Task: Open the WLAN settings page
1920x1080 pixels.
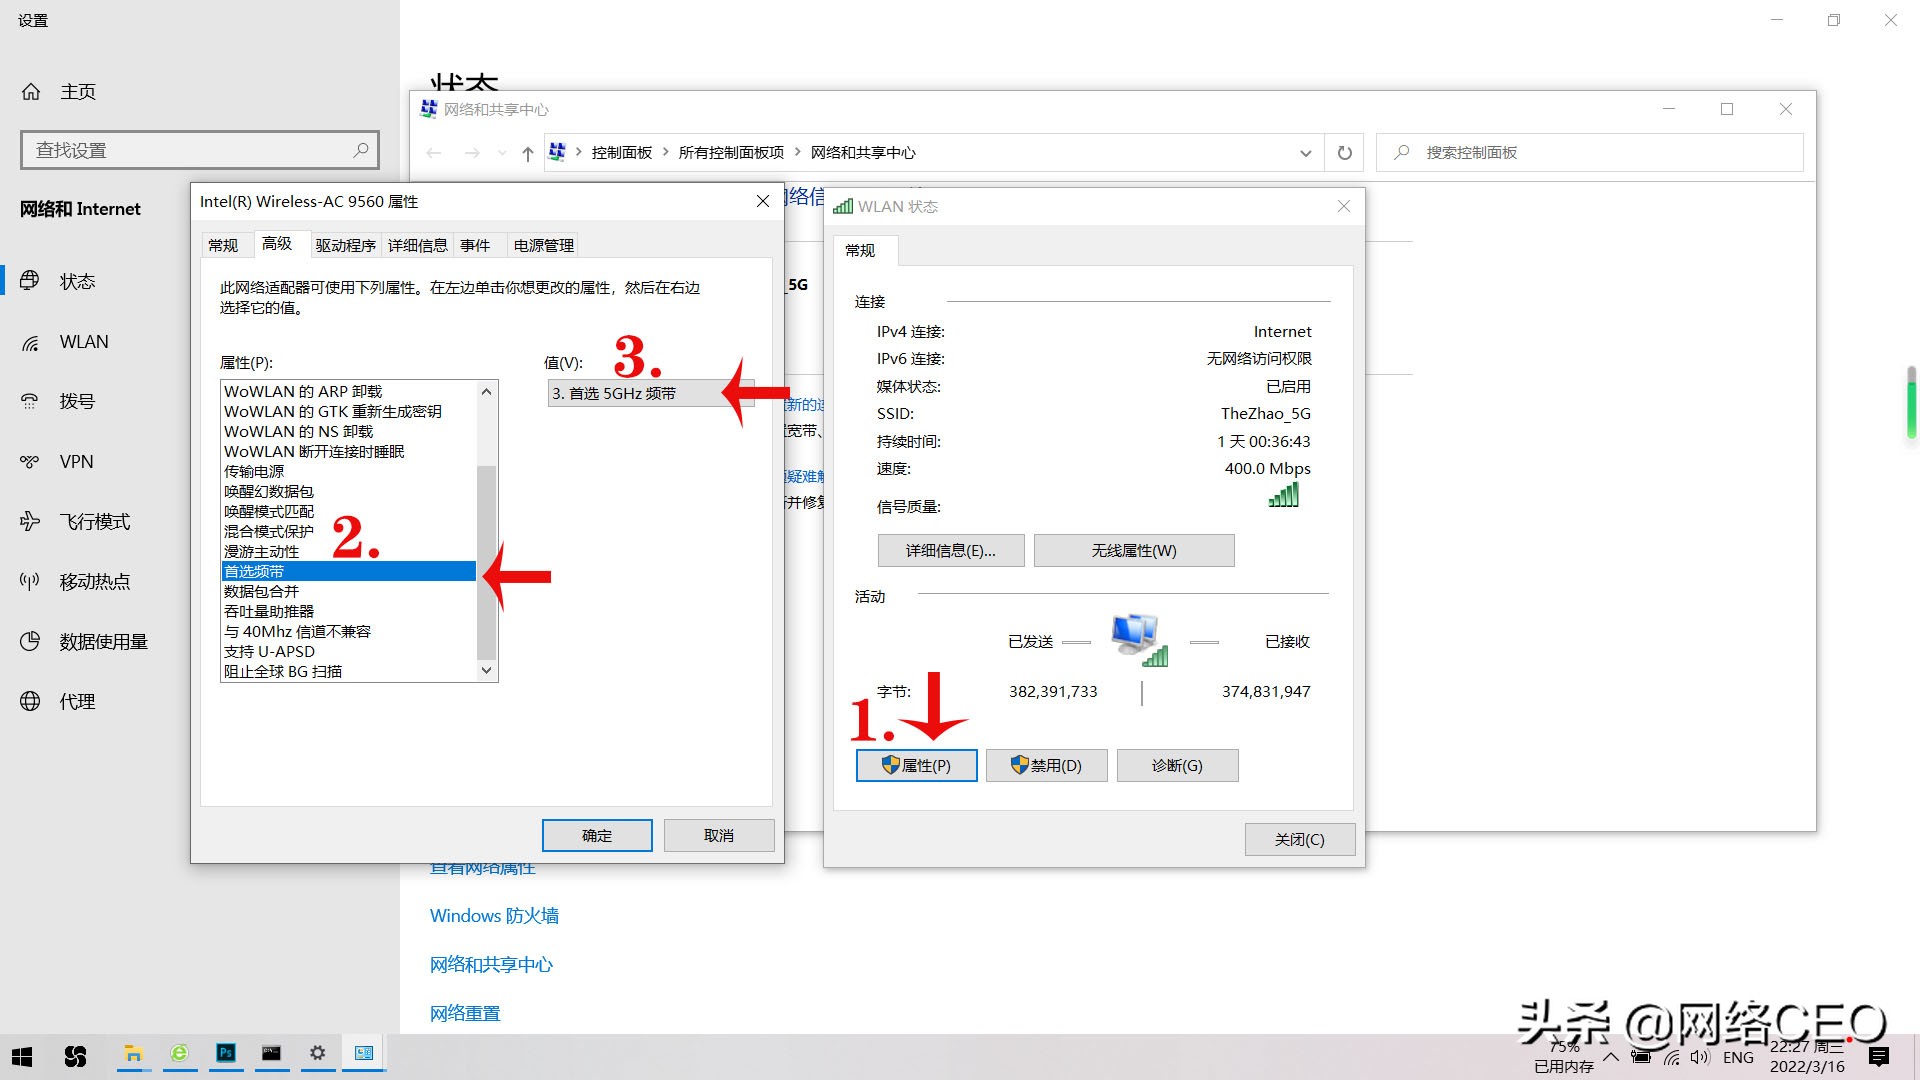Action: [84, 342]
